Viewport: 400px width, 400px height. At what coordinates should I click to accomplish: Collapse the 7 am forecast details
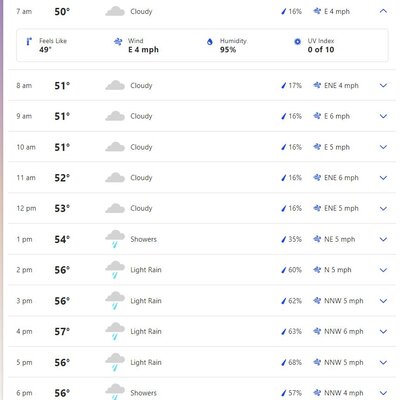point(383,11)
